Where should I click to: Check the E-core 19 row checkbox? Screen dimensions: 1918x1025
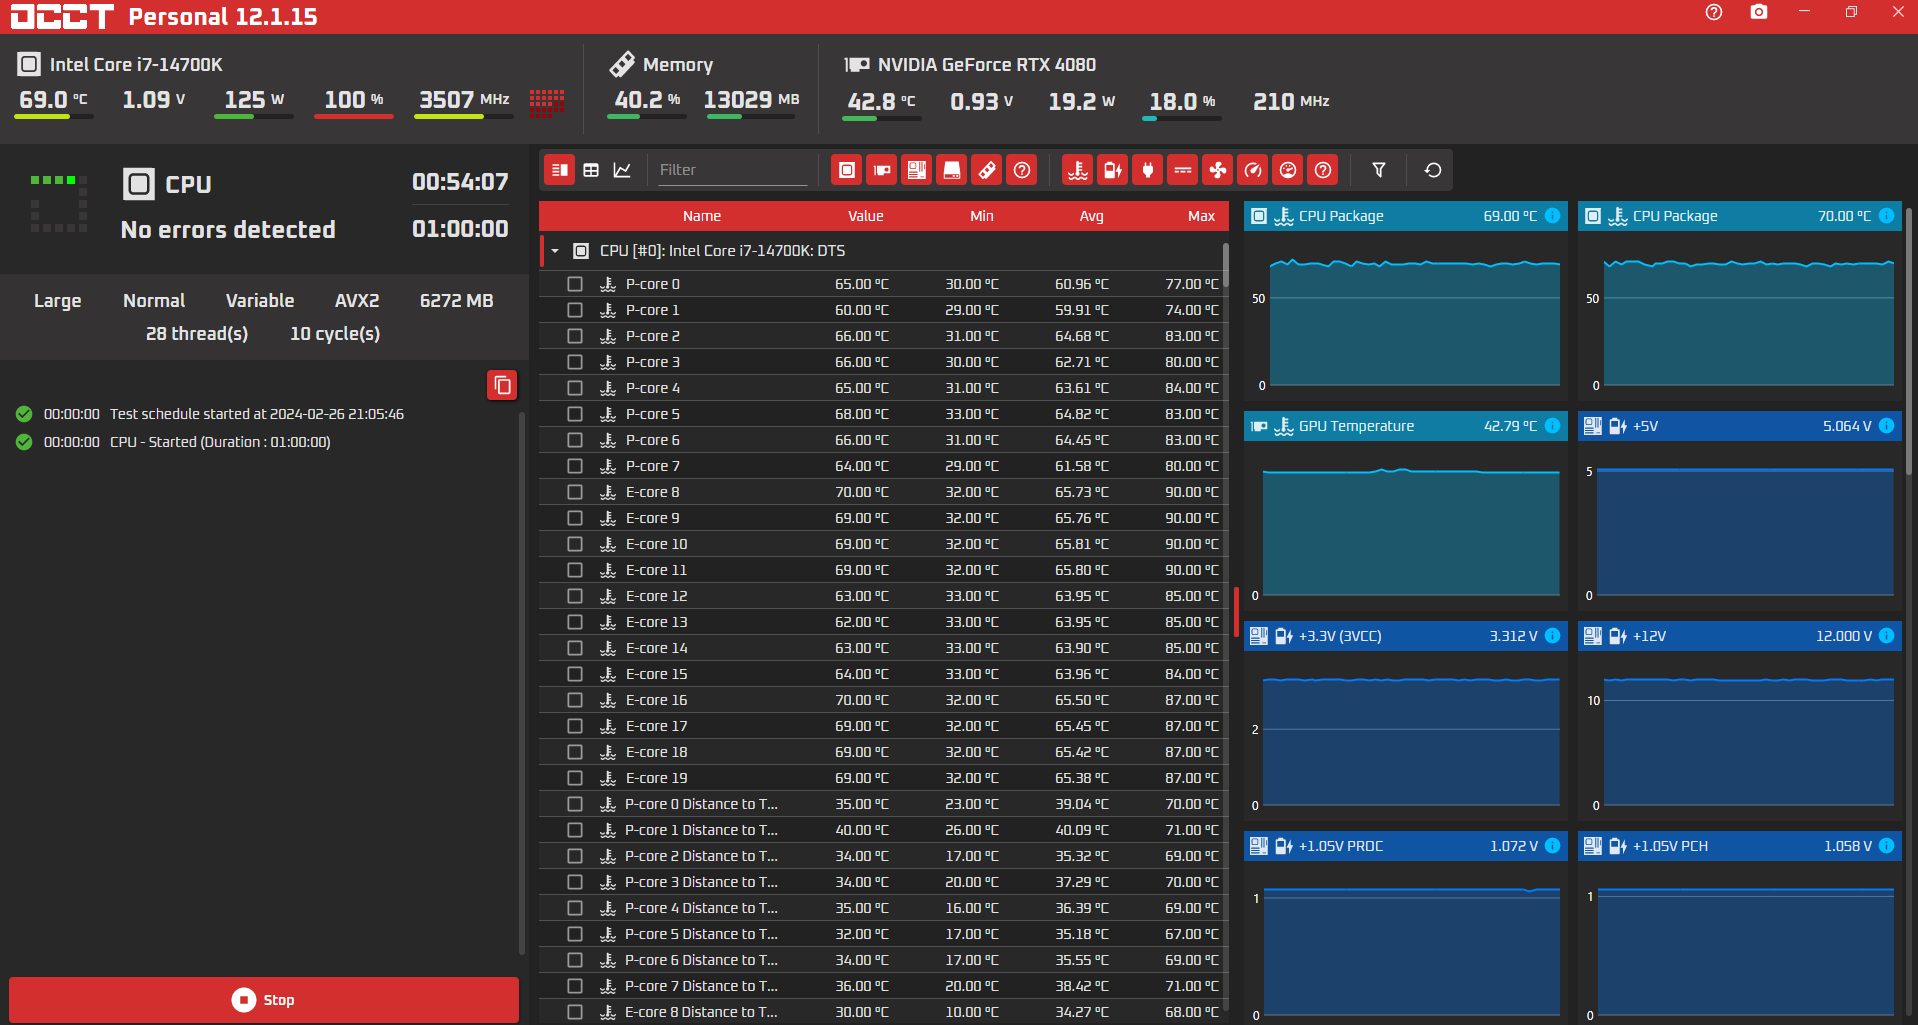coord(575,778)
